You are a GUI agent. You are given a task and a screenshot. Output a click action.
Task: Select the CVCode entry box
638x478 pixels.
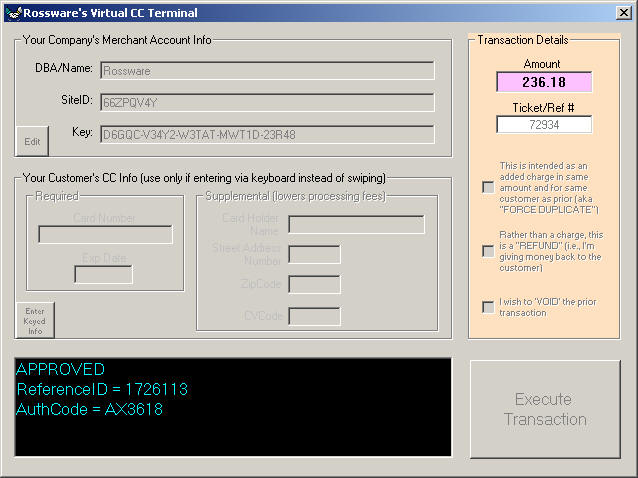(314, 316)
